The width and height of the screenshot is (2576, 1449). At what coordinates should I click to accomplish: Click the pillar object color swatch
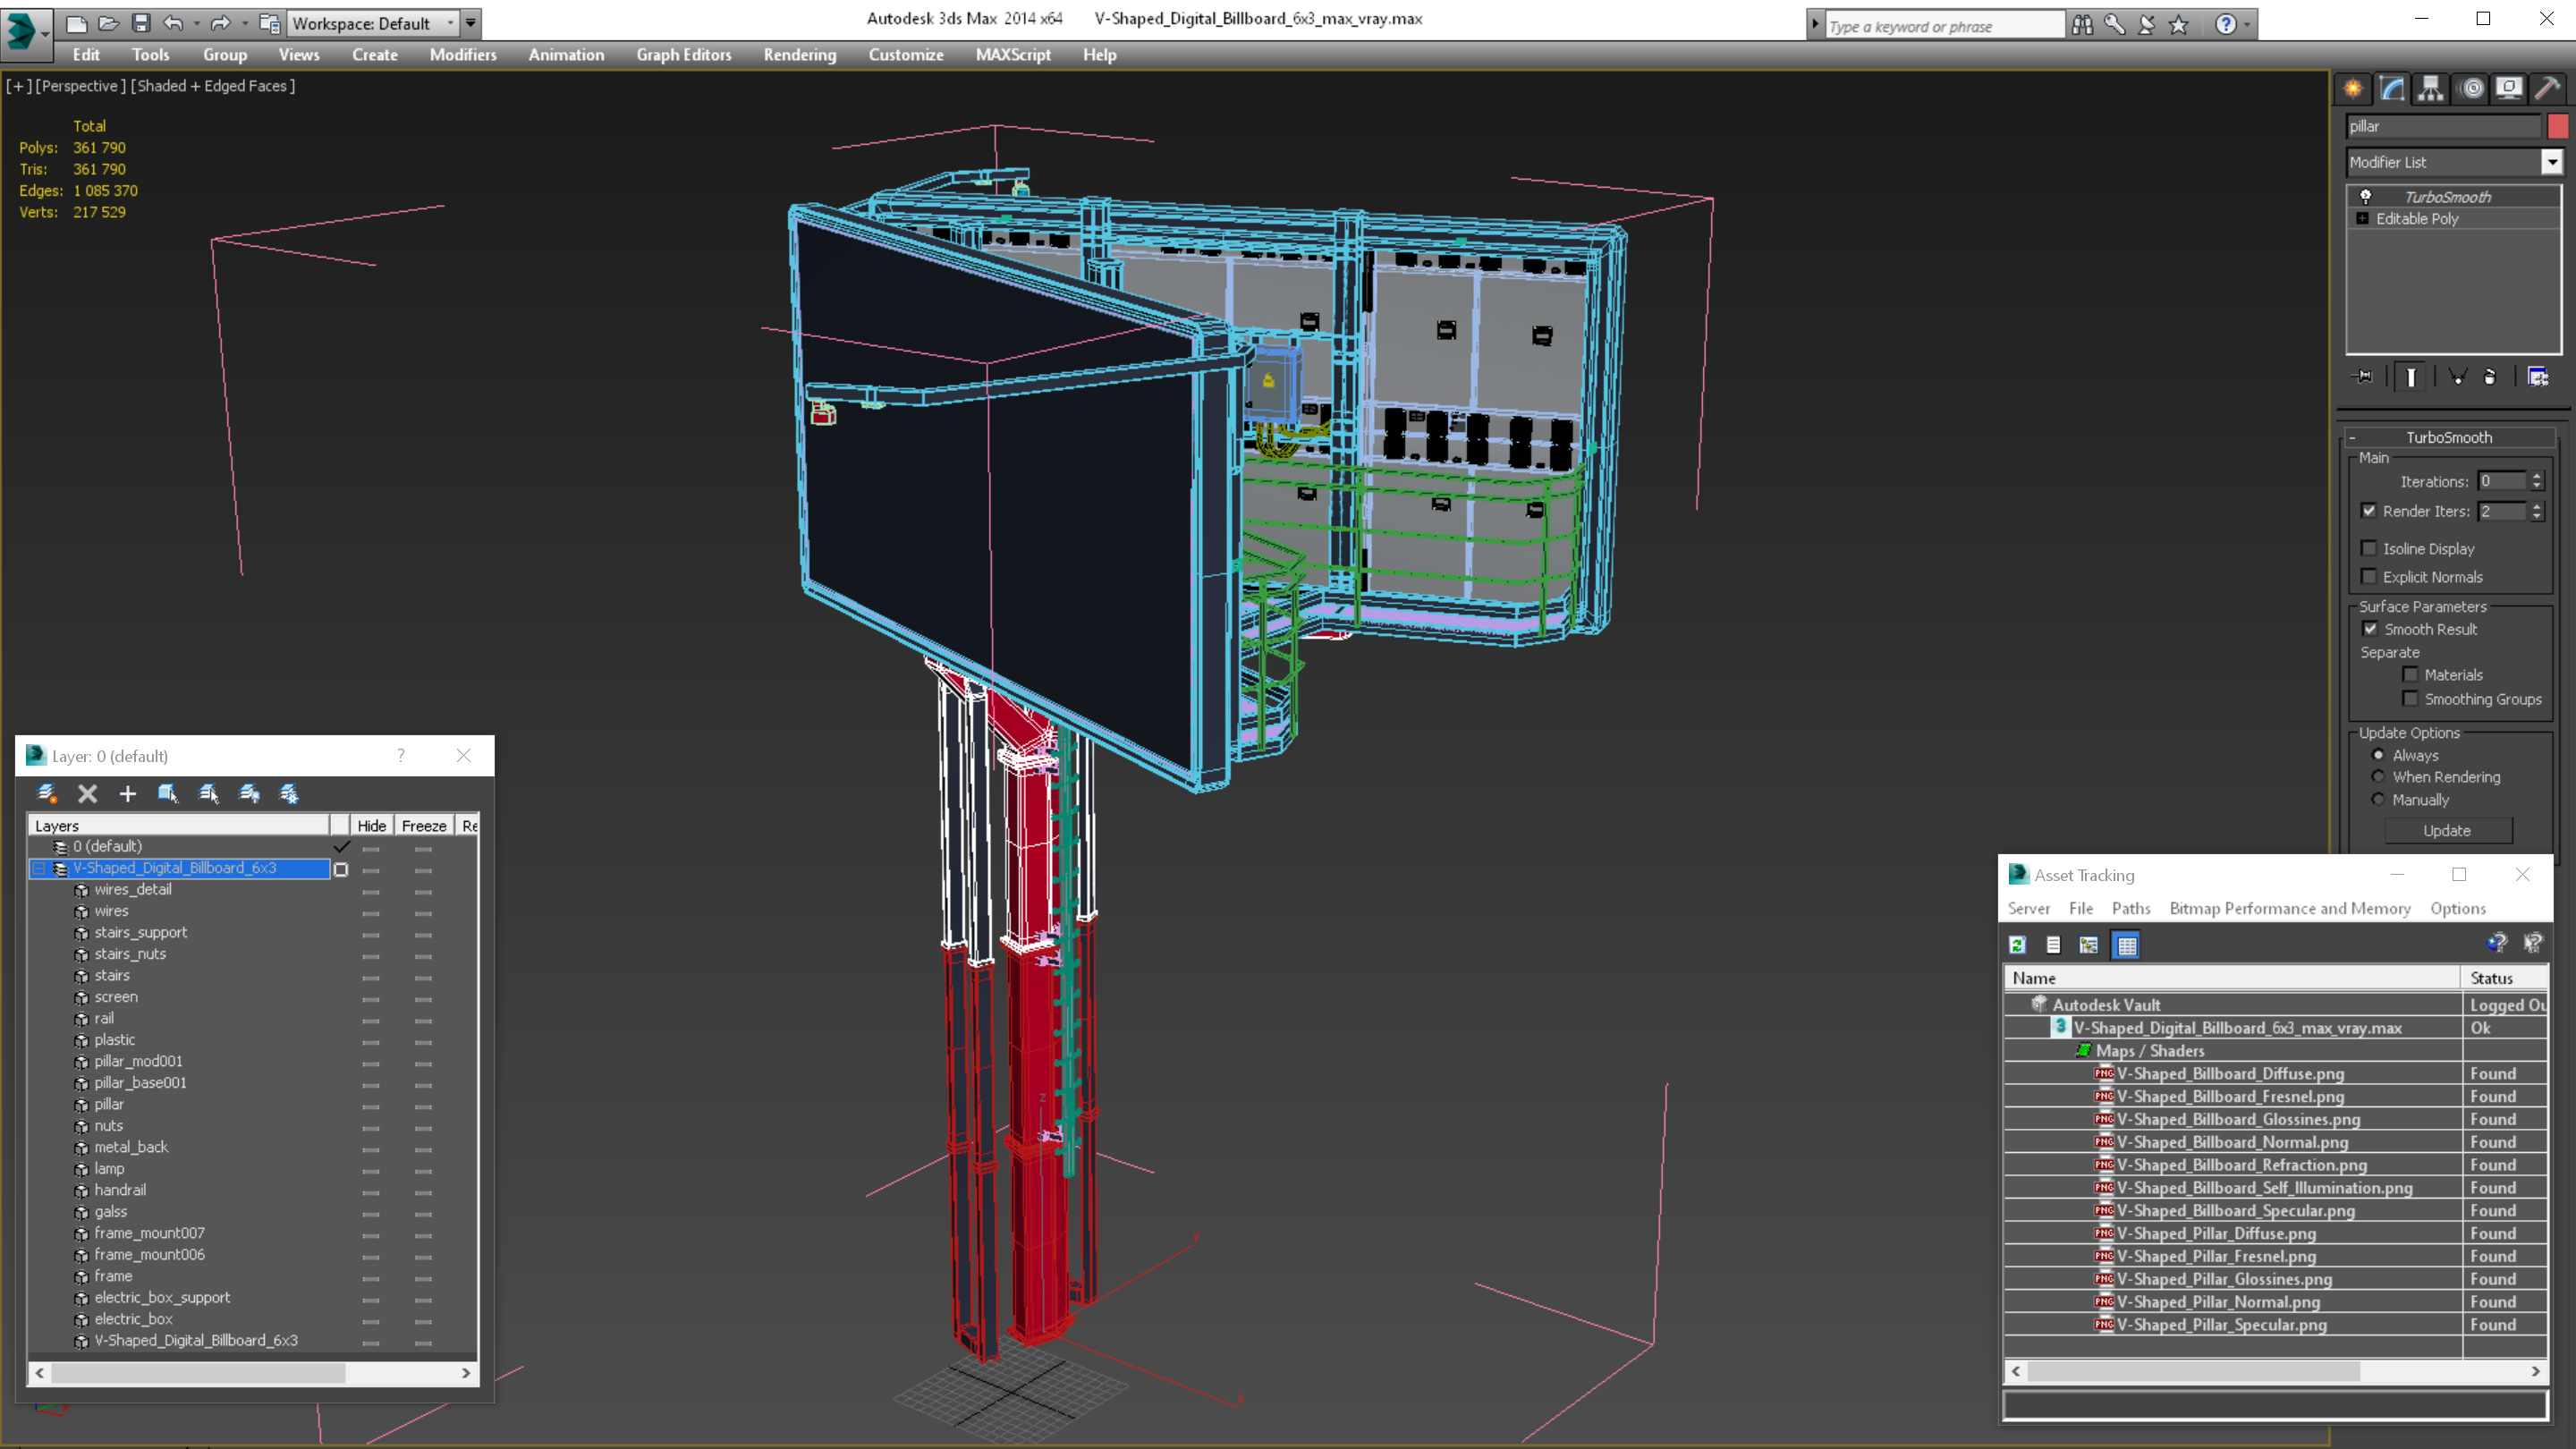(2557, 126)
